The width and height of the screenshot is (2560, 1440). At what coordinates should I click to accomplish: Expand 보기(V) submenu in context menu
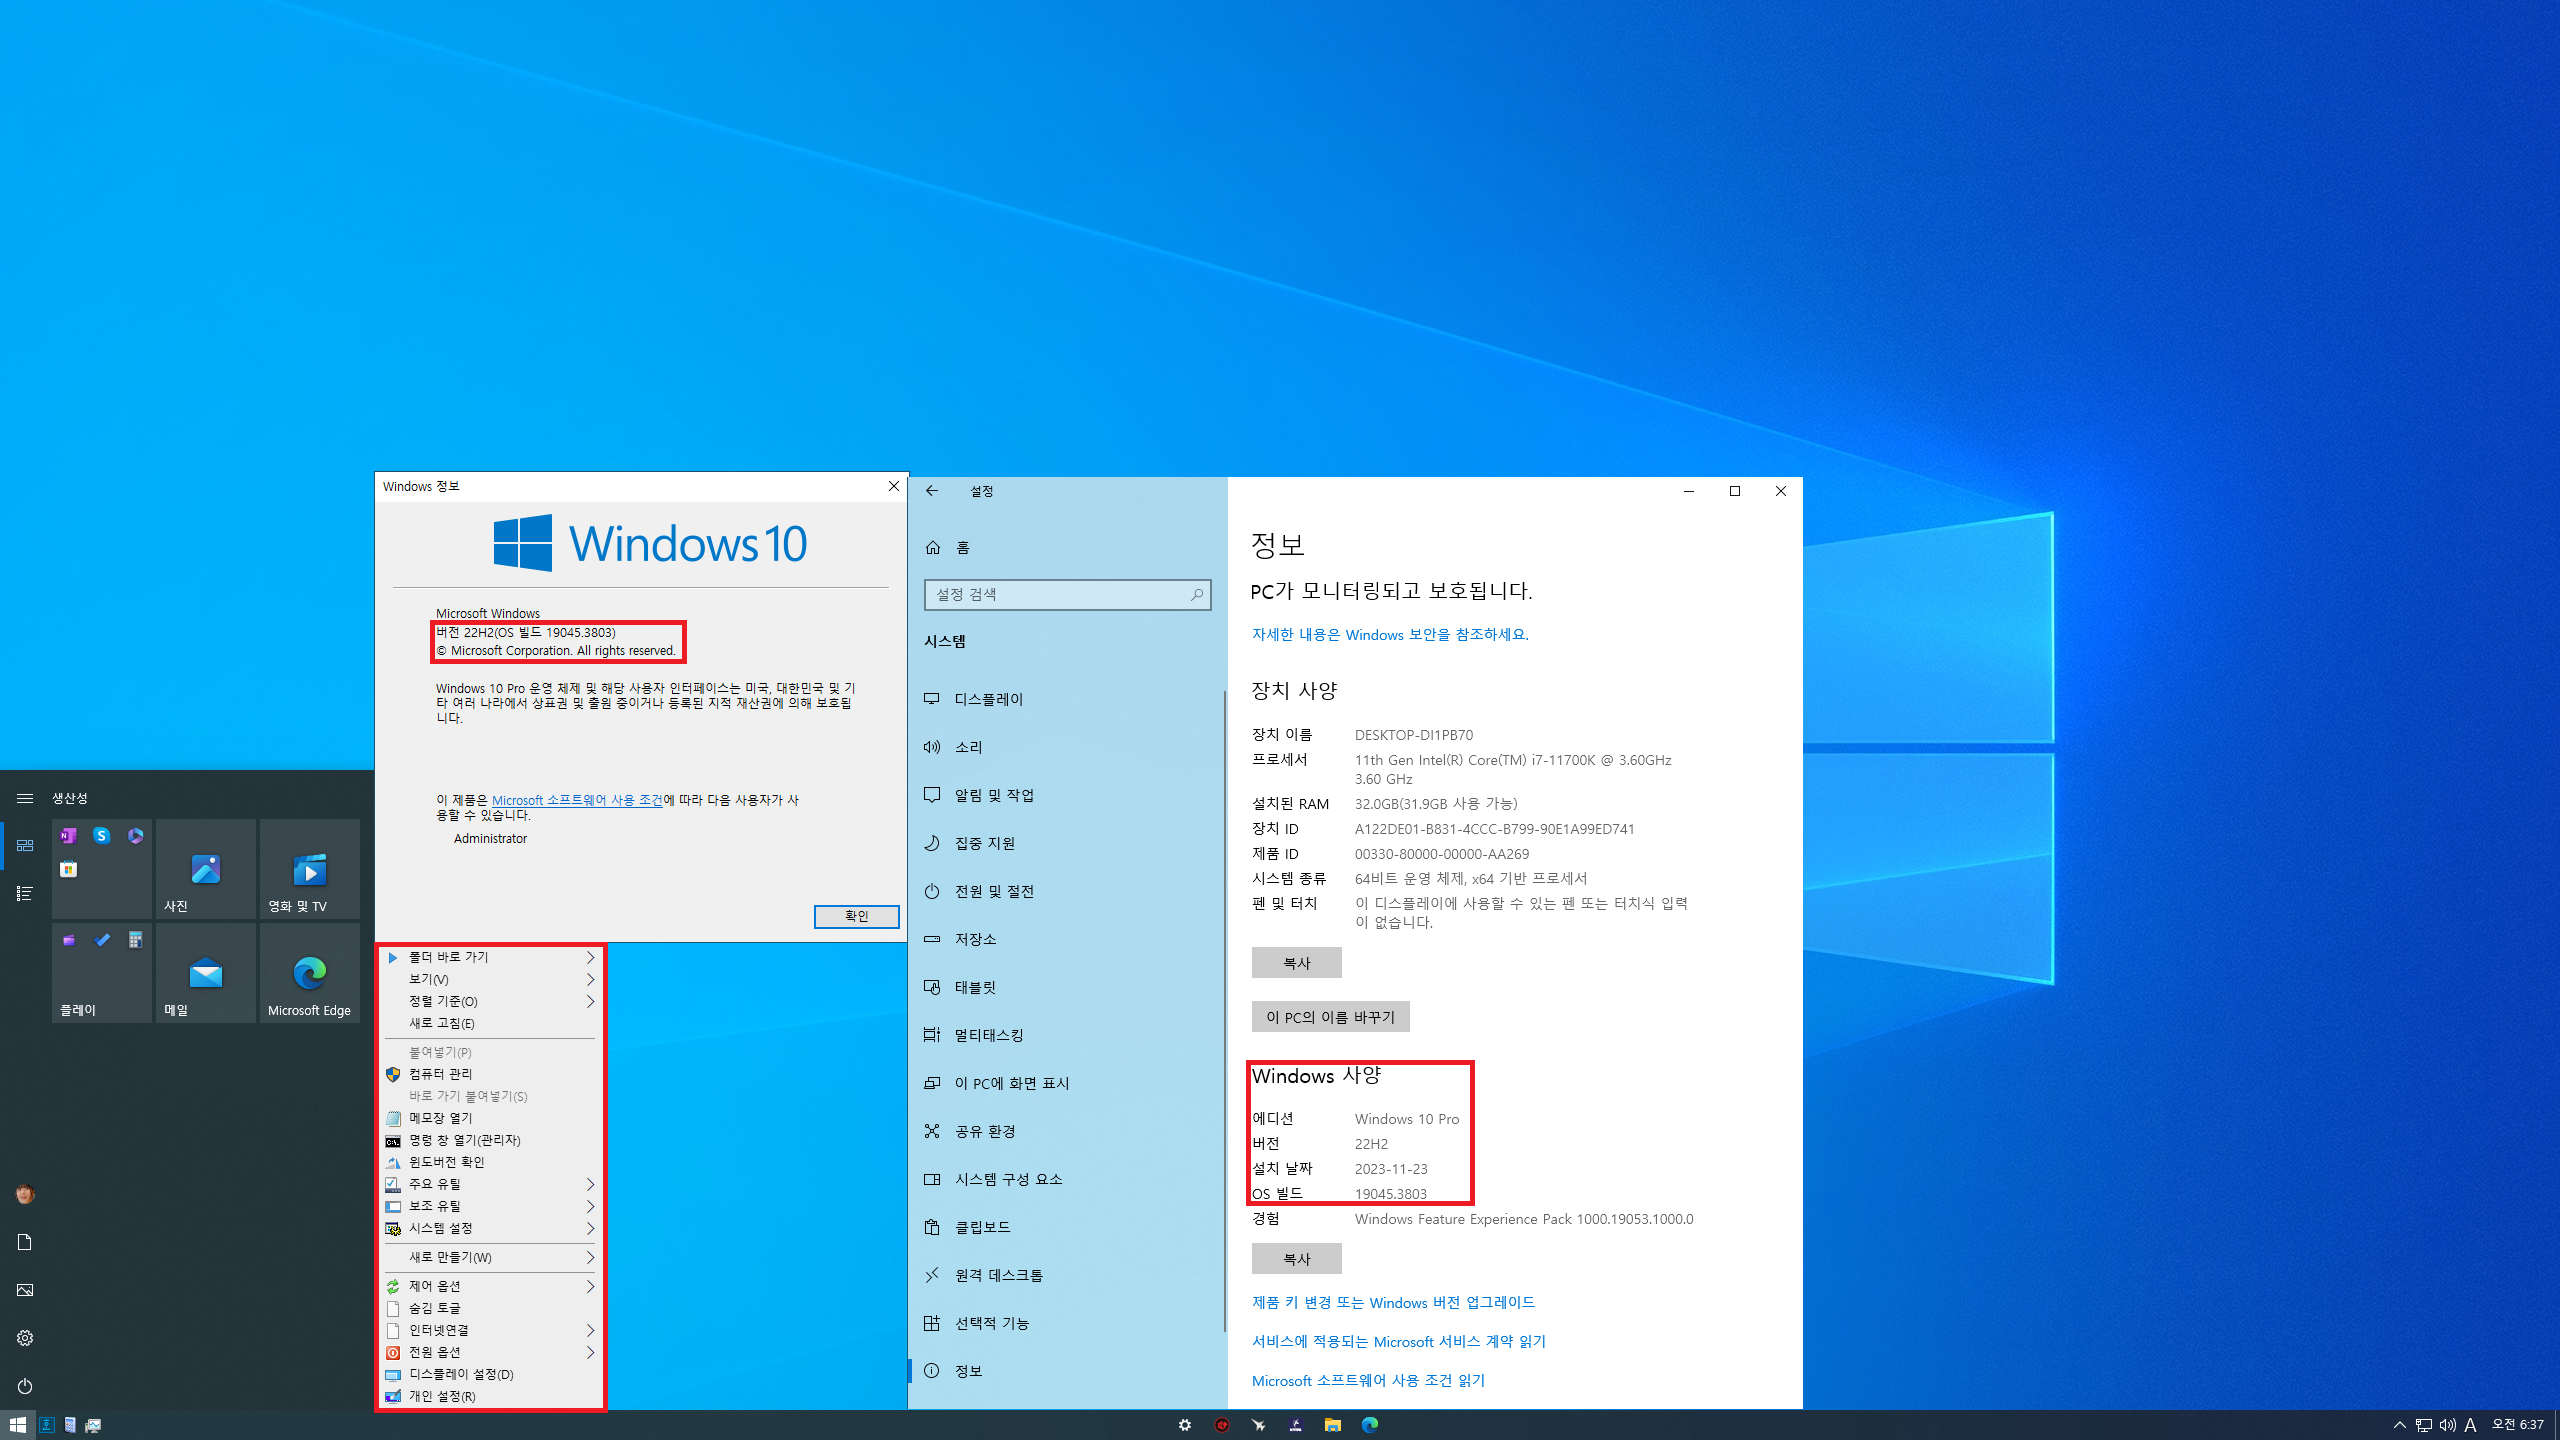tap(491, 979)
